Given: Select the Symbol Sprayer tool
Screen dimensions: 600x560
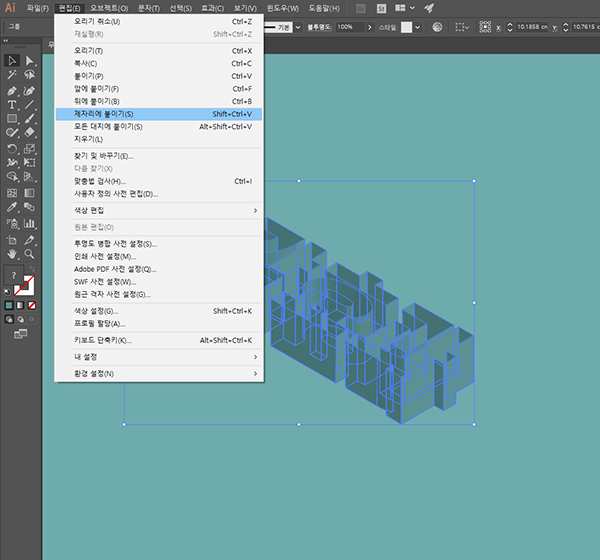Looking at the screenshot, I should click(x=12, y=224).
